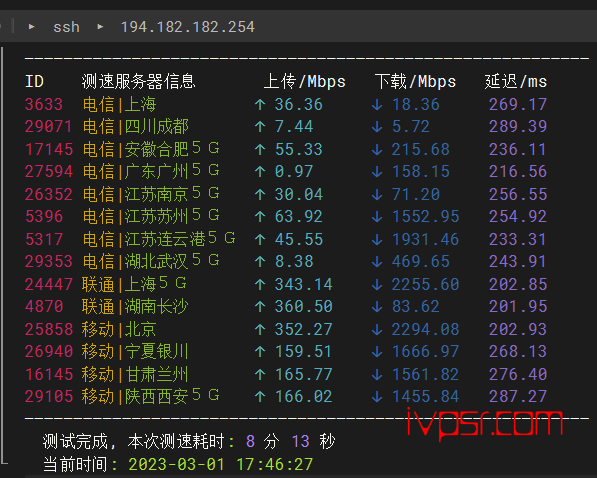The image size is (597, 478).
Task: Click the ssh breadcrumb segment
Action: coord(66,27)
